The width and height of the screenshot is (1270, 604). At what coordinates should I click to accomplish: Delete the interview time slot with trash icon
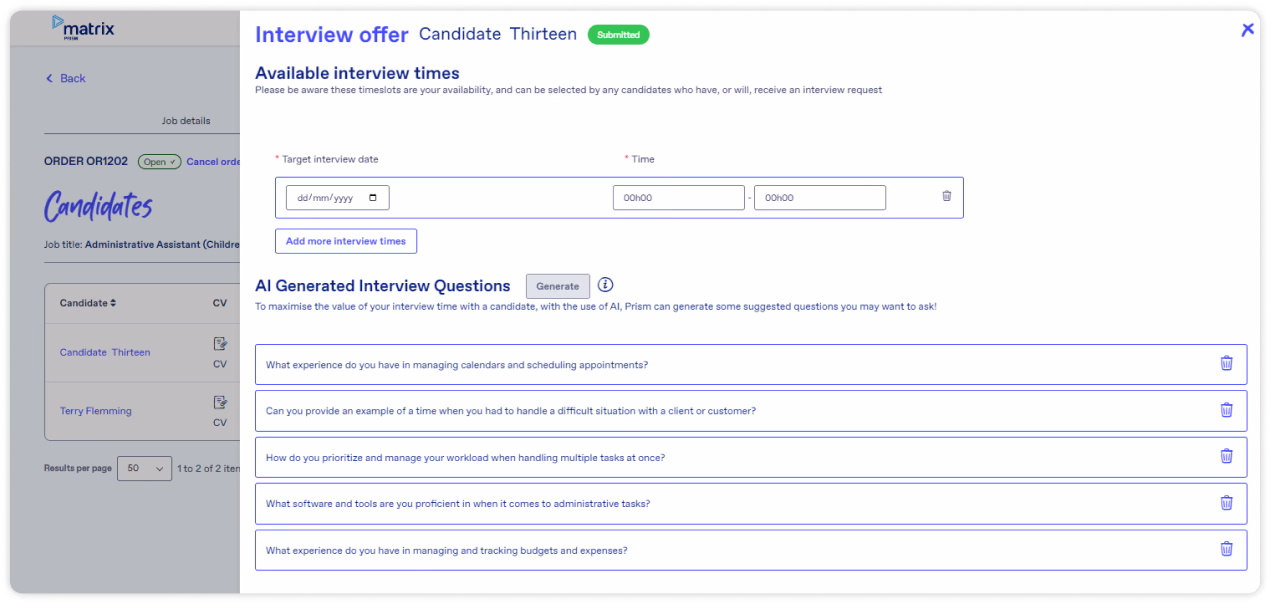(x=946, y=196)
